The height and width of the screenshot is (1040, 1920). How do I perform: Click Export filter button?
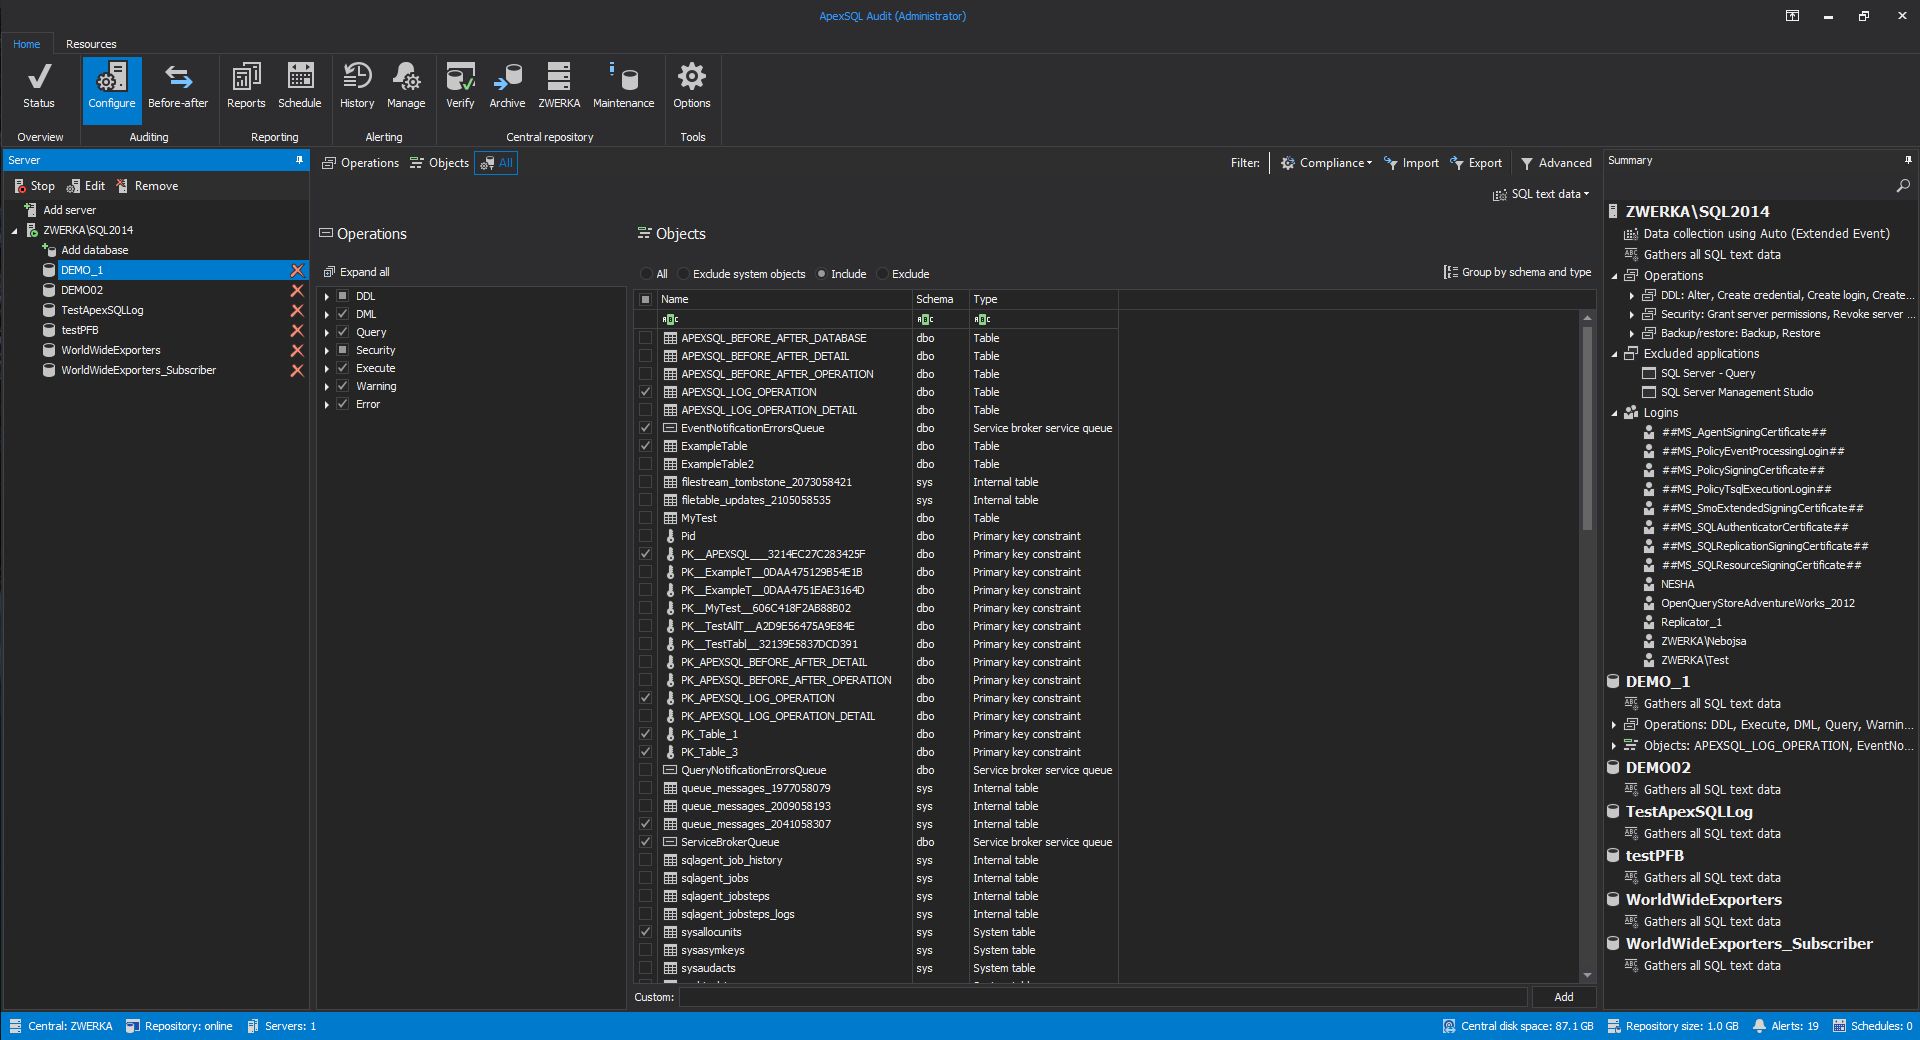(x=1476, y=163)
